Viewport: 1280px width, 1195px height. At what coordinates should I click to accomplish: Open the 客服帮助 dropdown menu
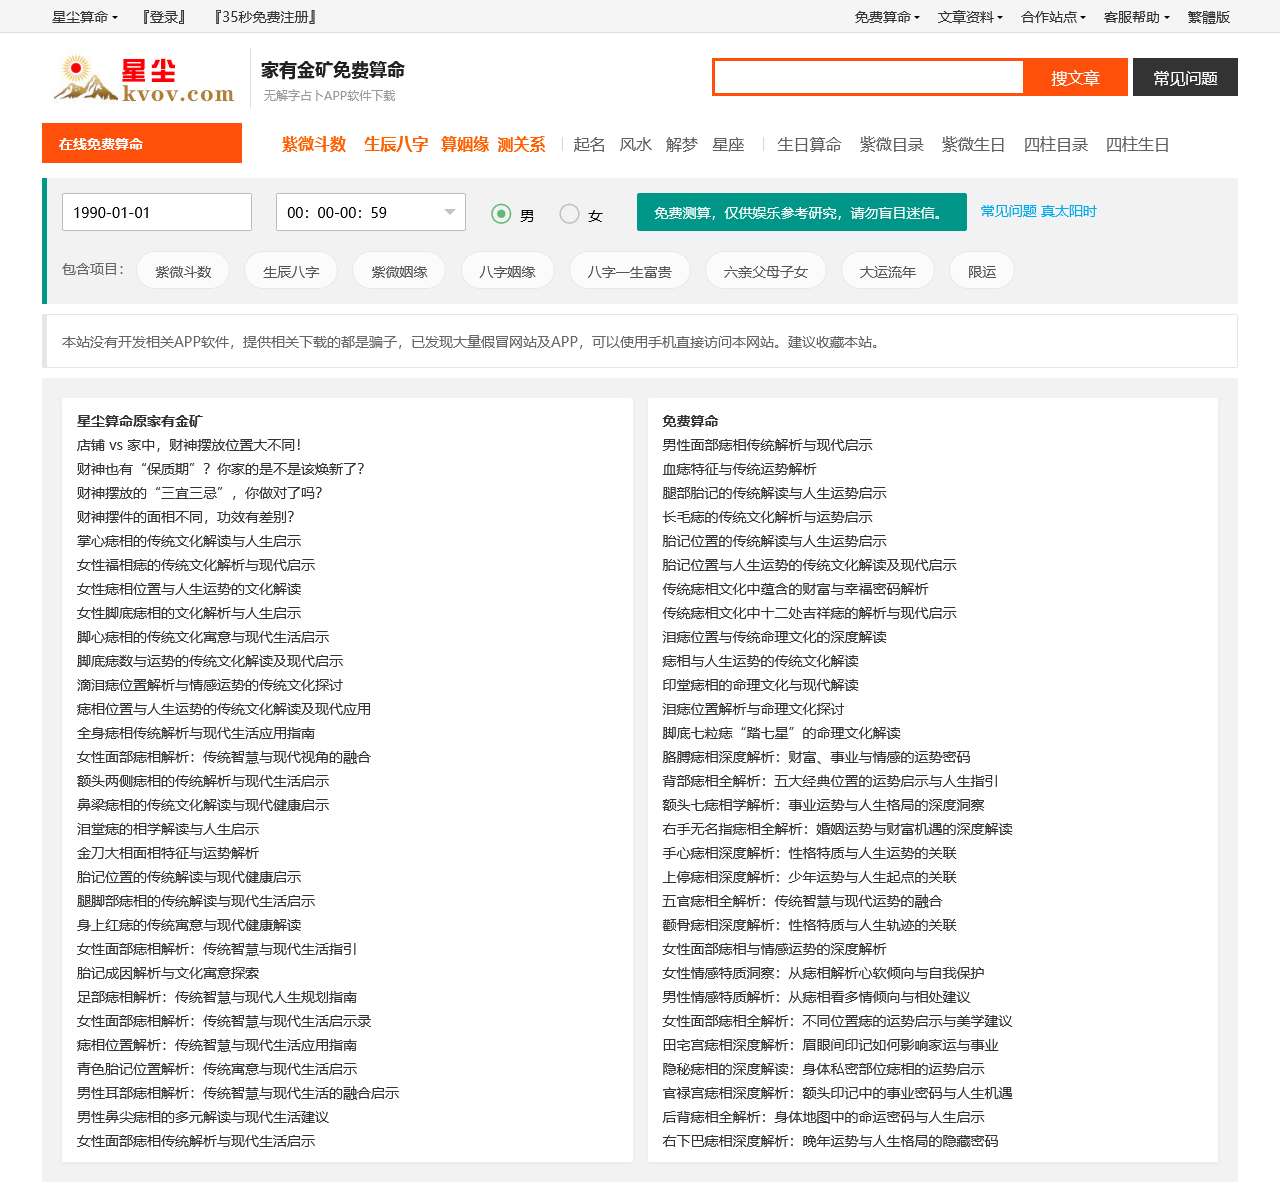(x=1134, y=16)
